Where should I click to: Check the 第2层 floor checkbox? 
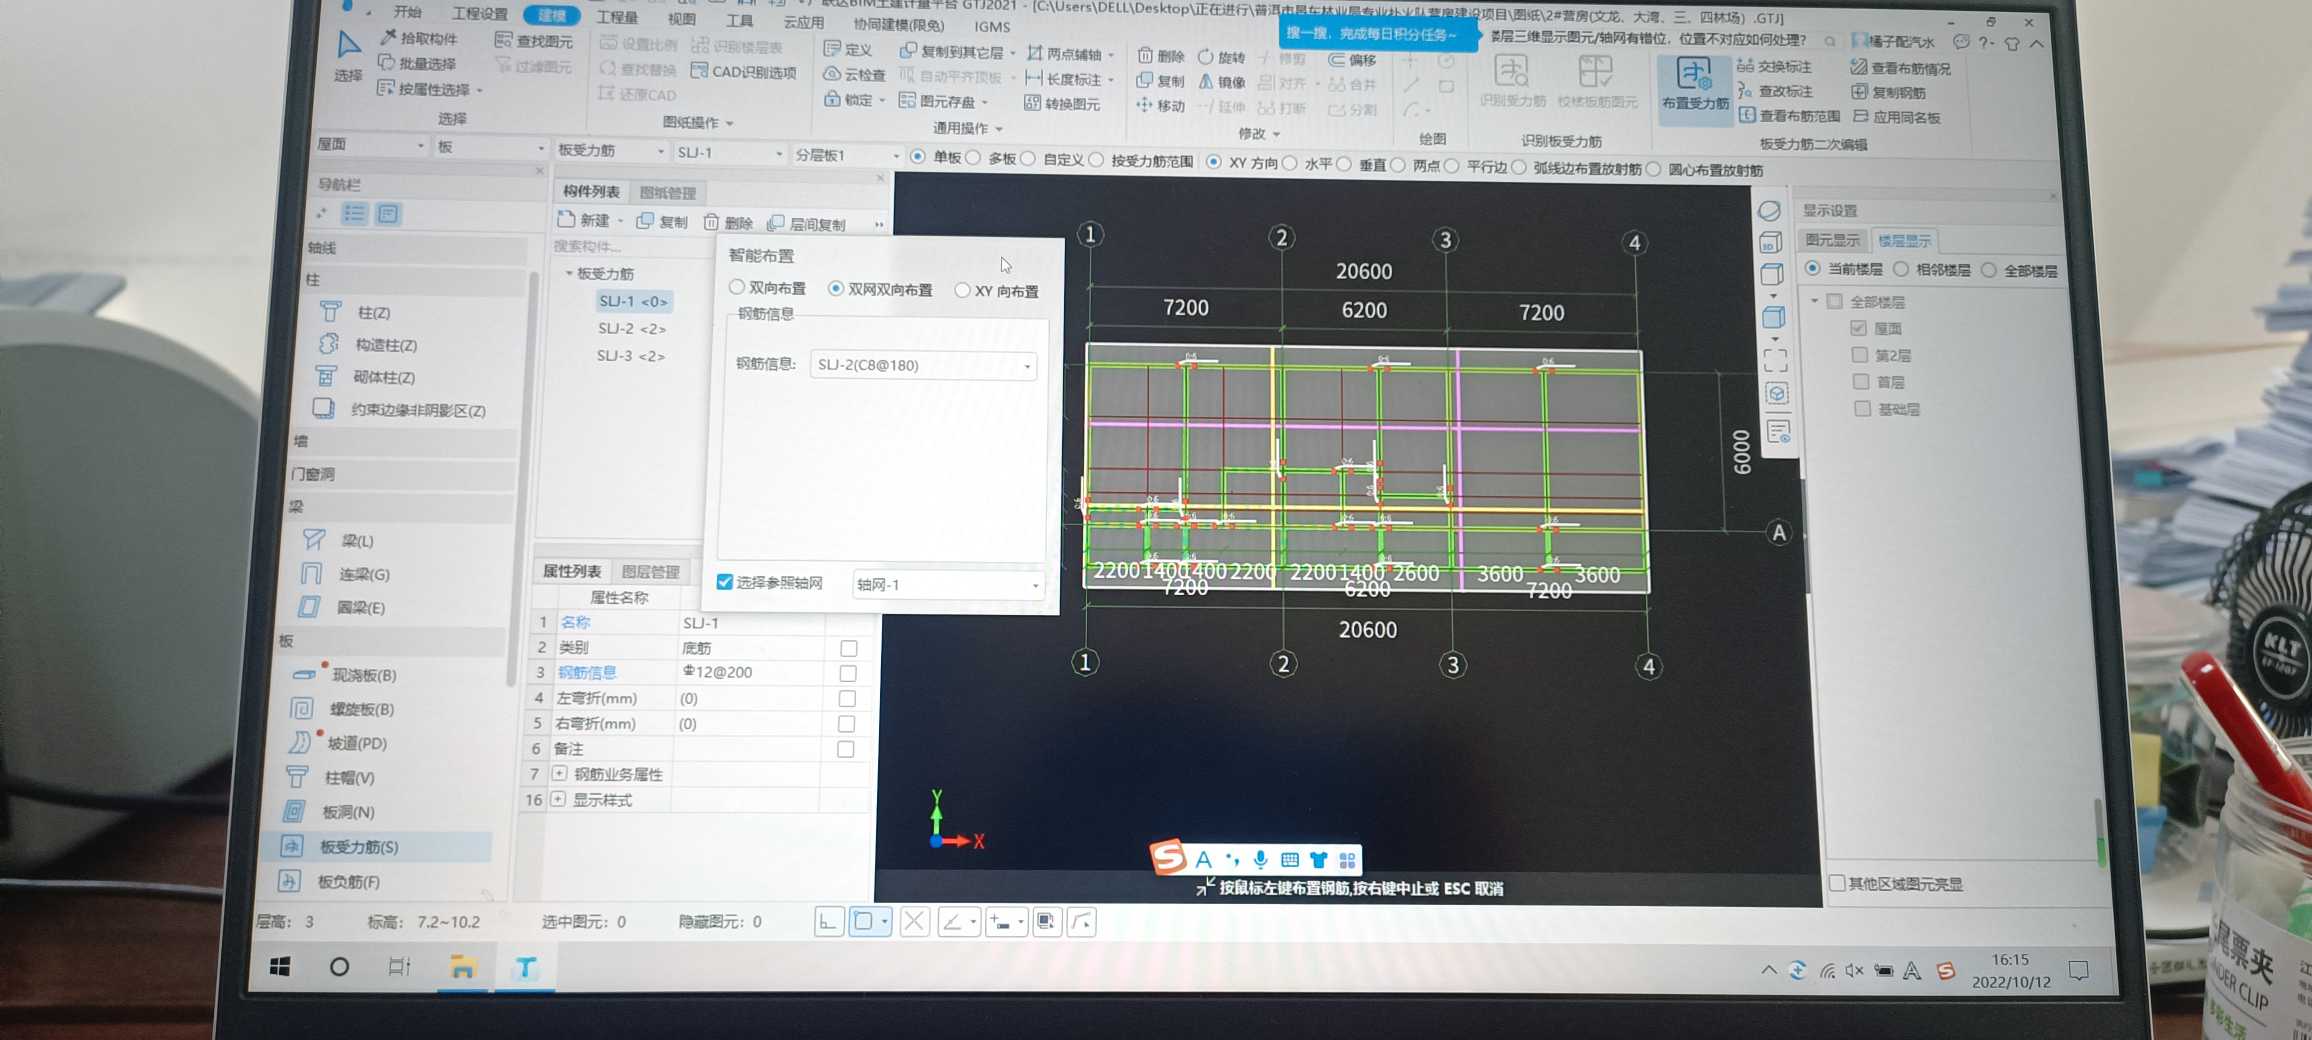[x=1860, y=355]
